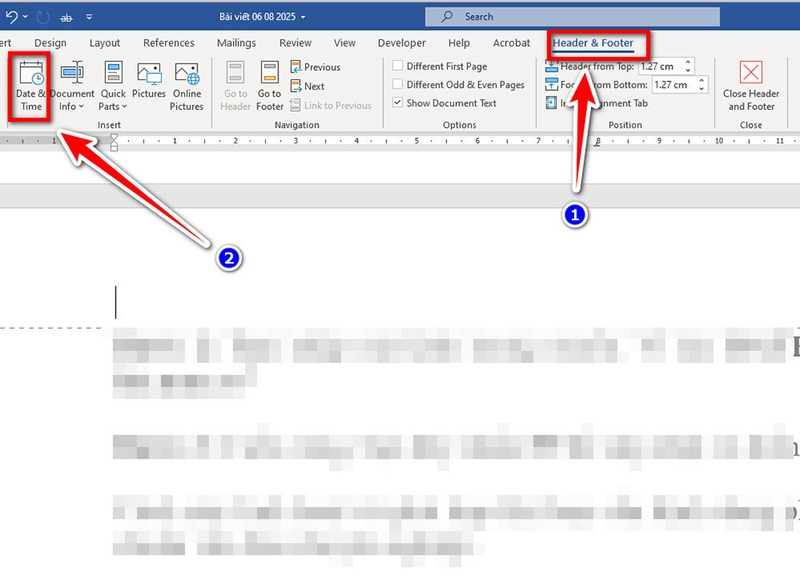Edit the Footer from Bottom value

(x=674, y=85)
